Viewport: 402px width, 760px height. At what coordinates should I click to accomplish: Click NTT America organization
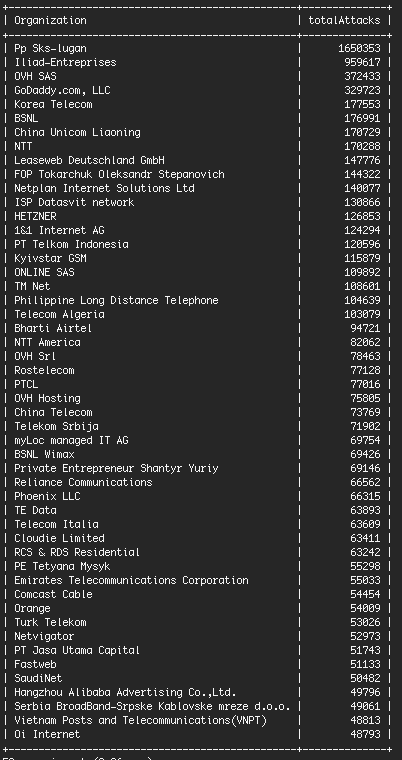pos(48,343)
